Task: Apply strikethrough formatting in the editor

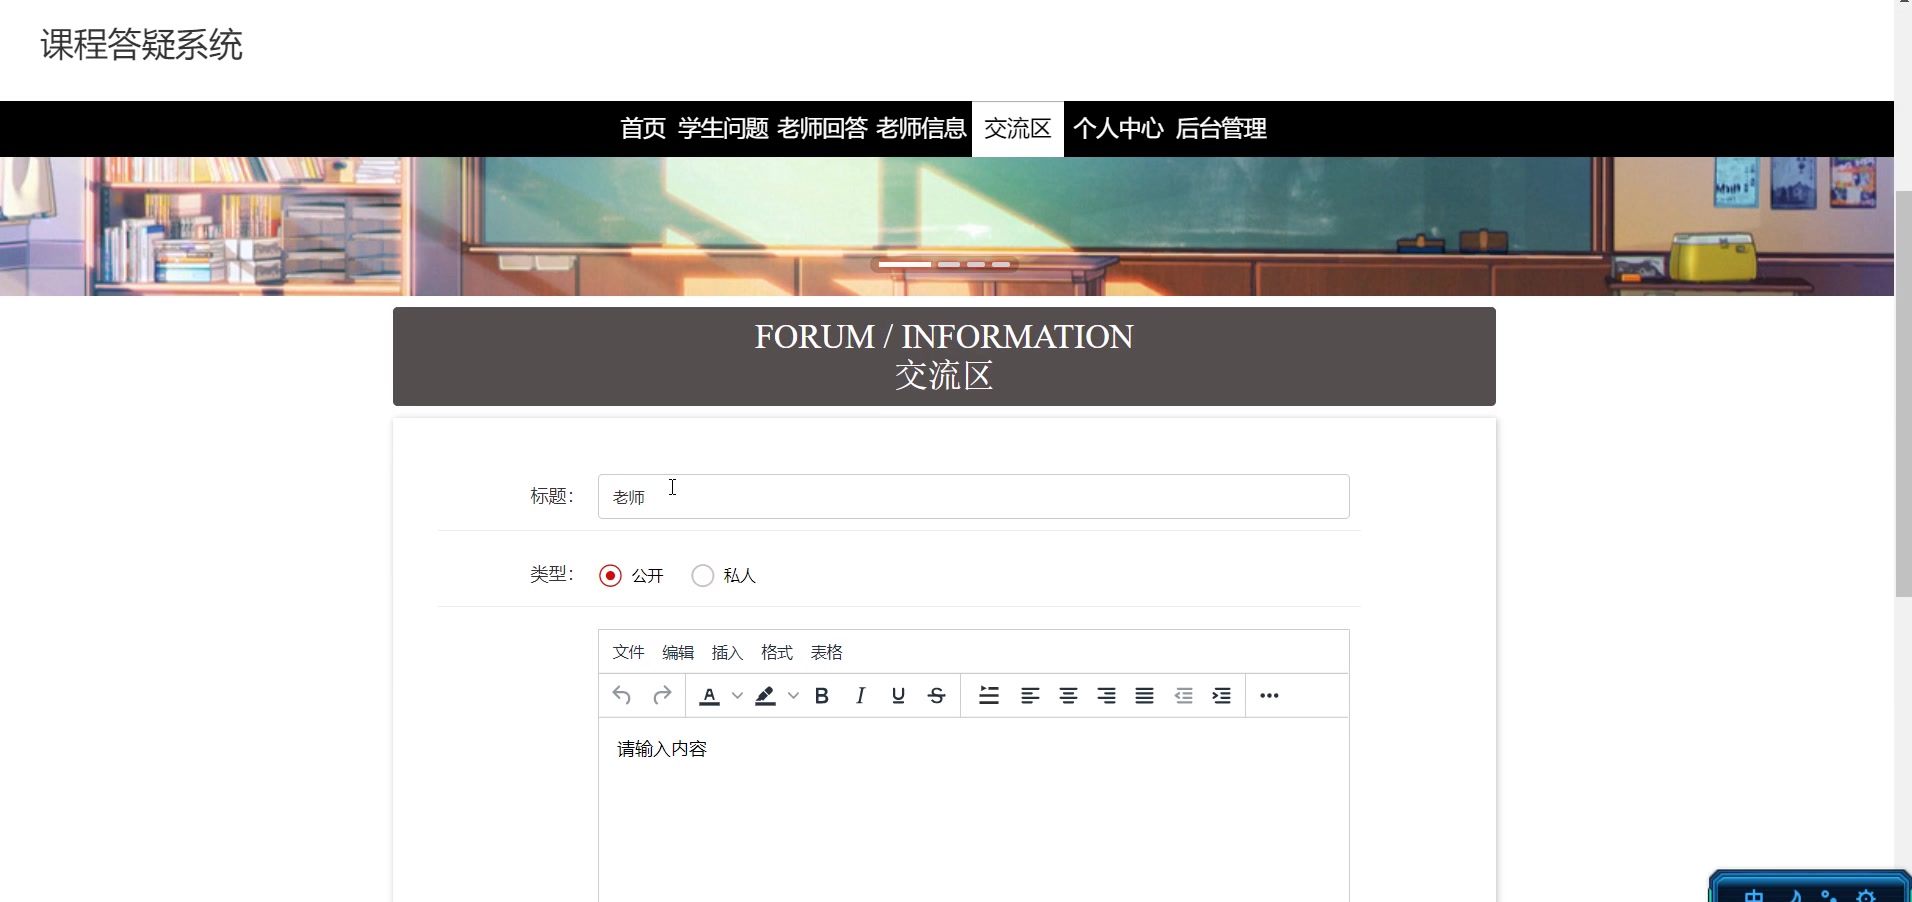Action: (936, 695)
